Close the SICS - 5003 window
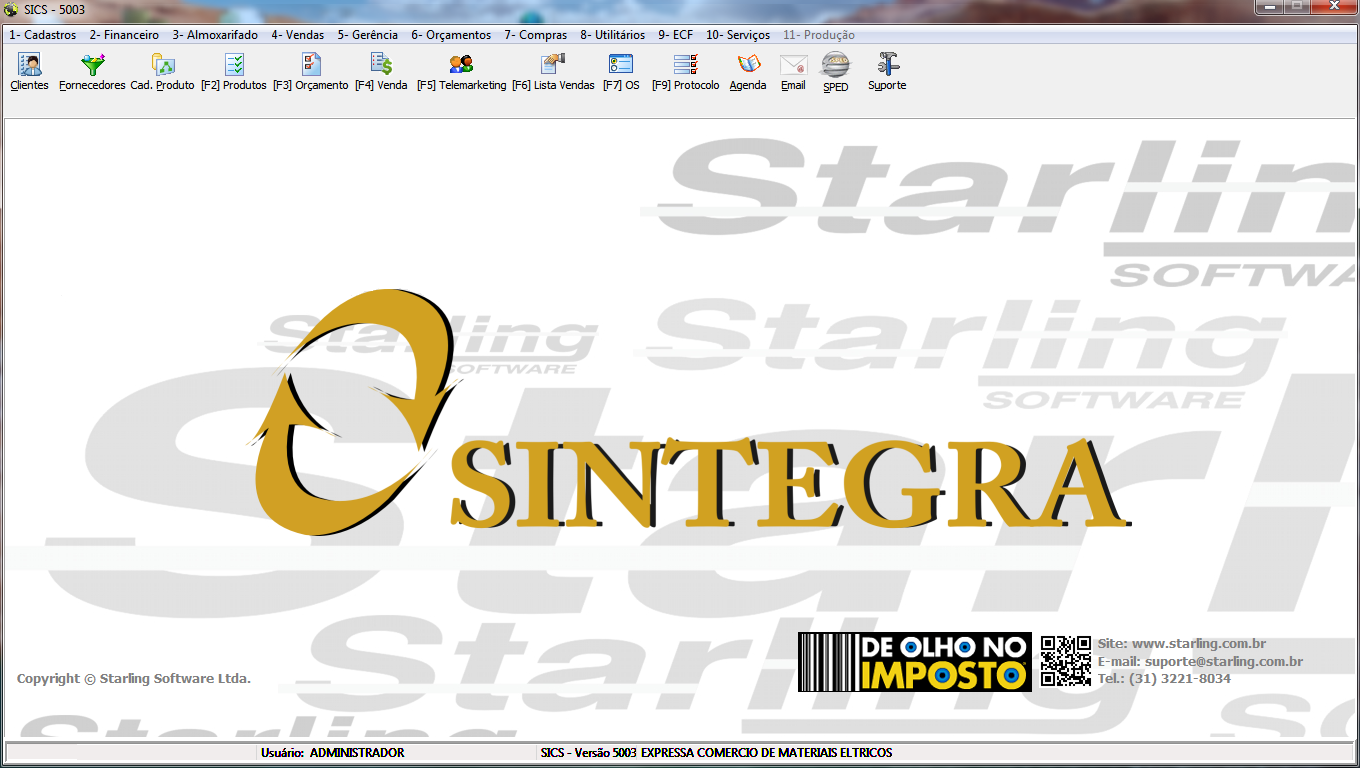This screenshot has height=768, width=1366. click(1335, 7)
